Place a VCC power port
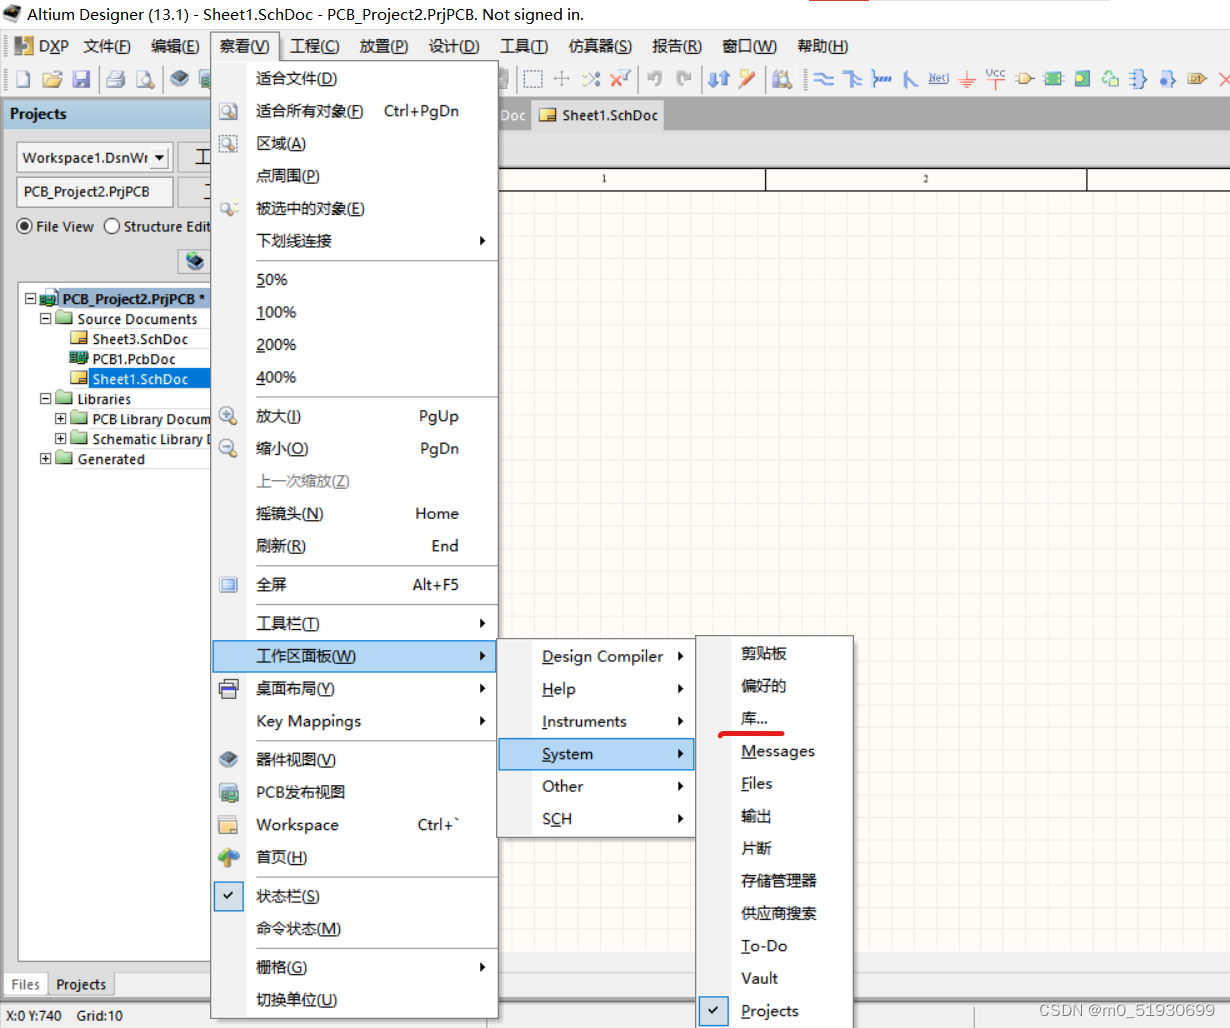Screen dimensions: 1230x1028 pos(996,79)
